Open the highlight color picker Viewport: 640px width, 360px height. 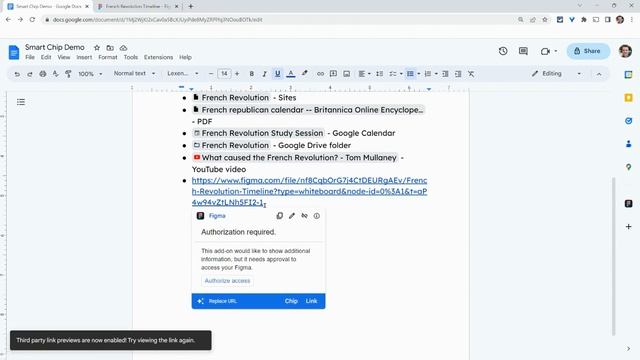pyautogui.click(x=304, y=74)
